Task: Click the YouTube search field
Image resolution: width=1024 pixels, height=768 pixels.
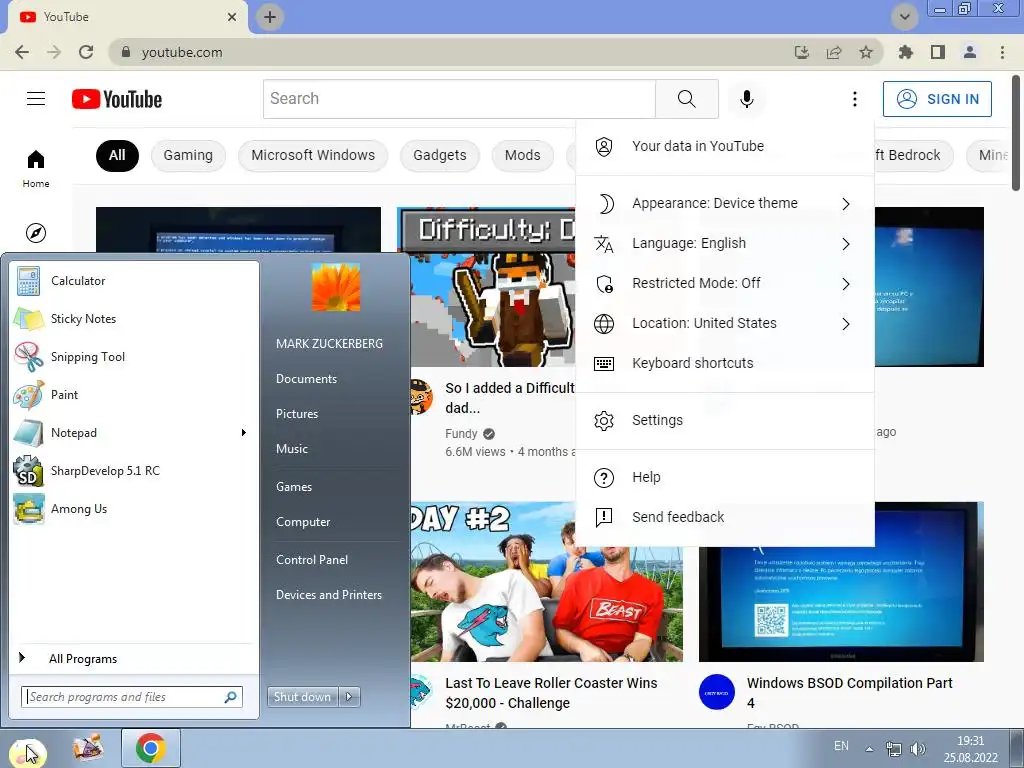Action: (x=459, y=99)
